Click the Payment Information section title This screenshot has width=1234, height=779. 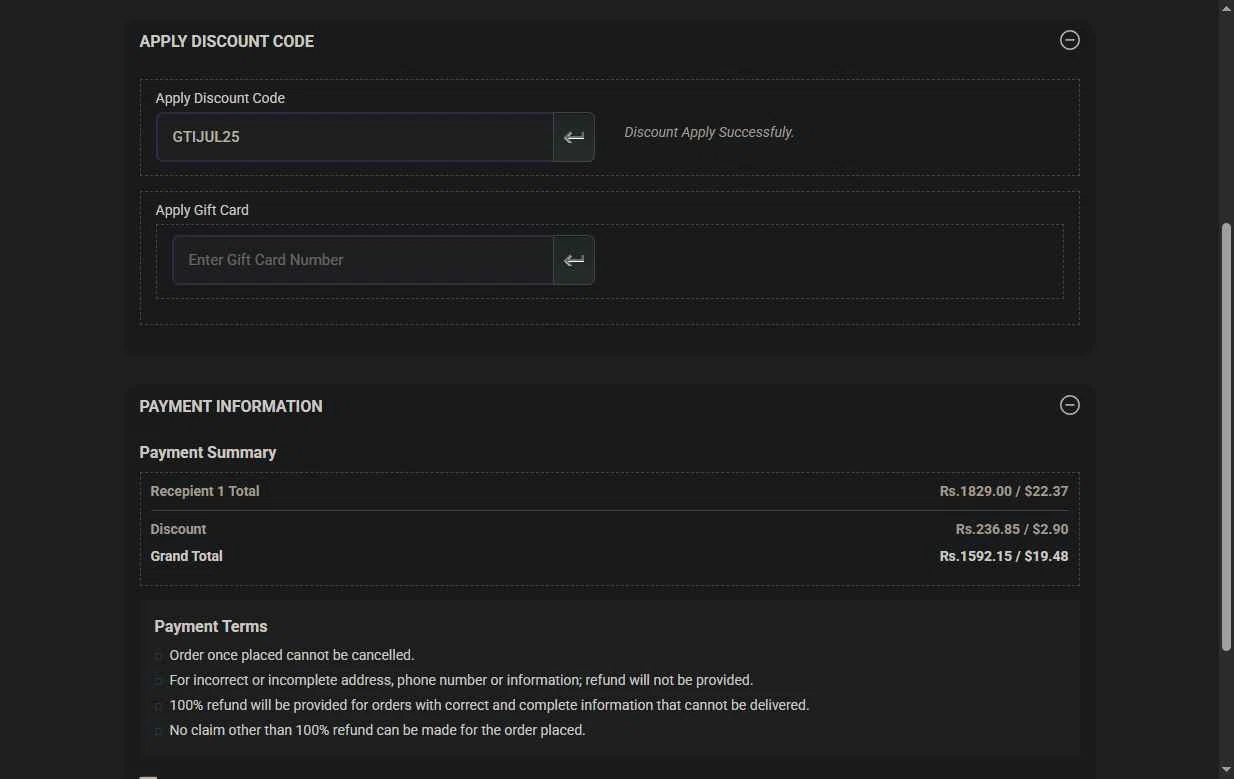pyautogui.click(x=231, y=406)
